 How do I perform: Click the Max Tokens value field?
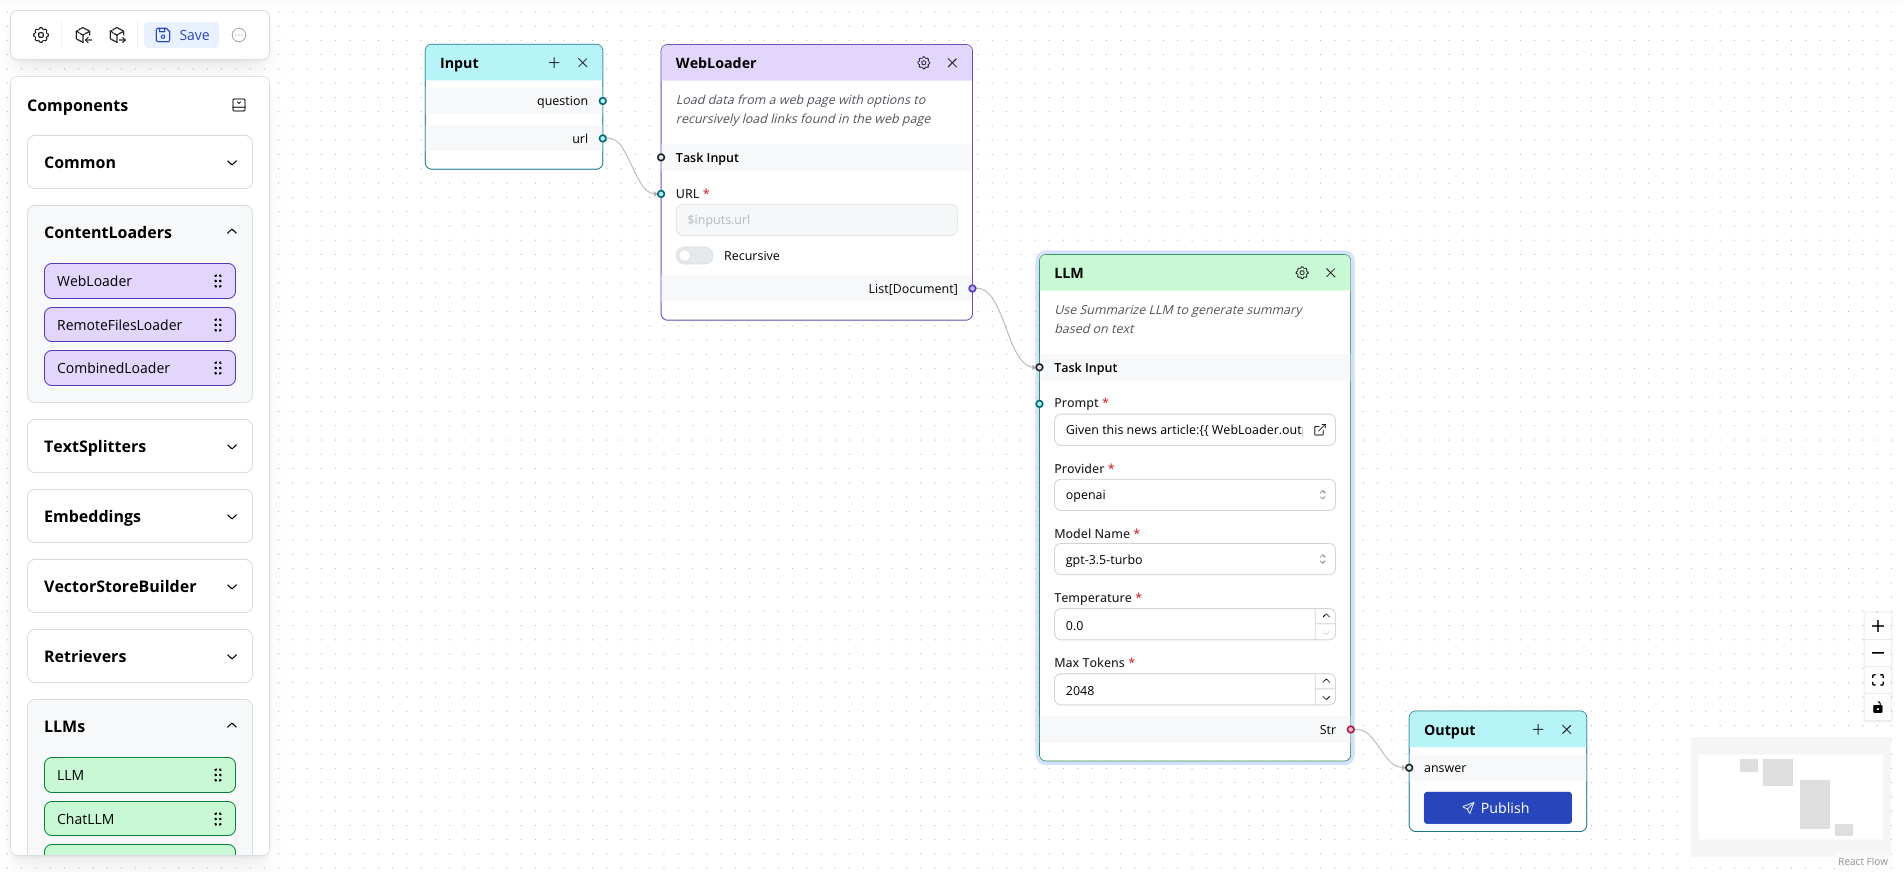click(x=1184, y=690)
